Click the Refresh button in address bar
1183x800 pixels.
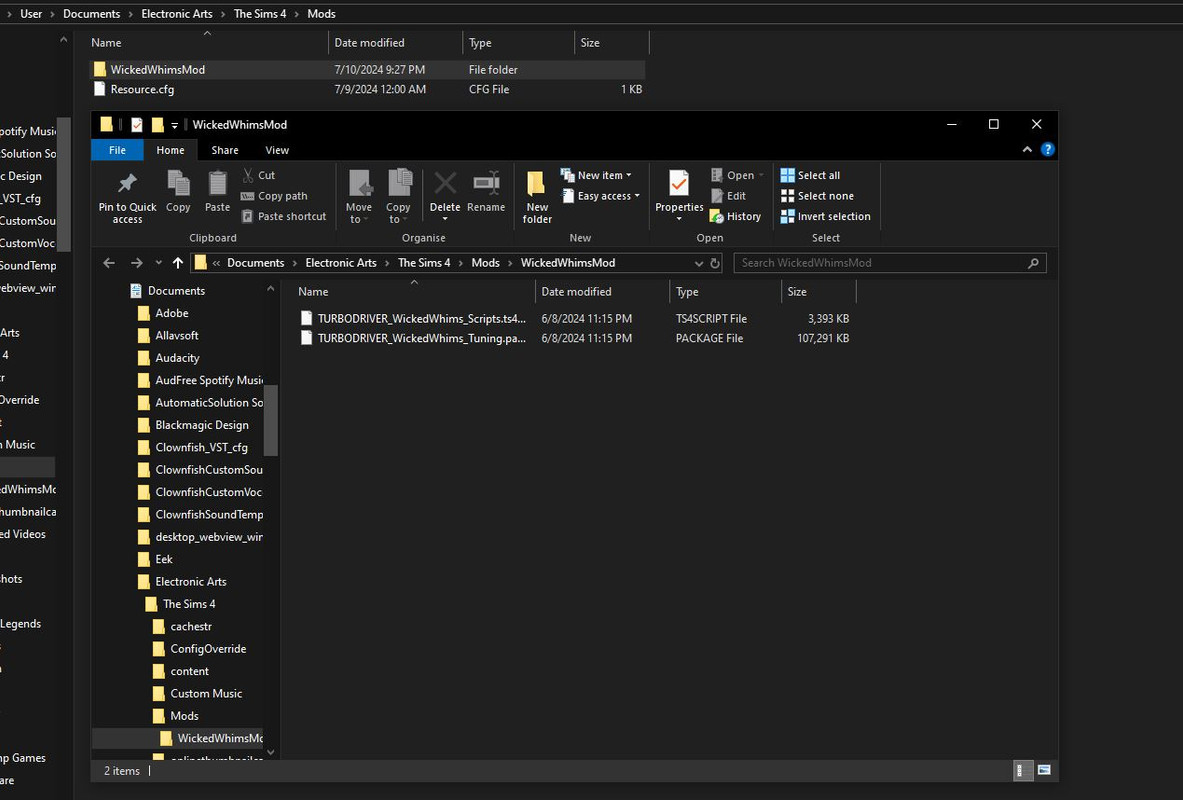(x=715, y=263)
